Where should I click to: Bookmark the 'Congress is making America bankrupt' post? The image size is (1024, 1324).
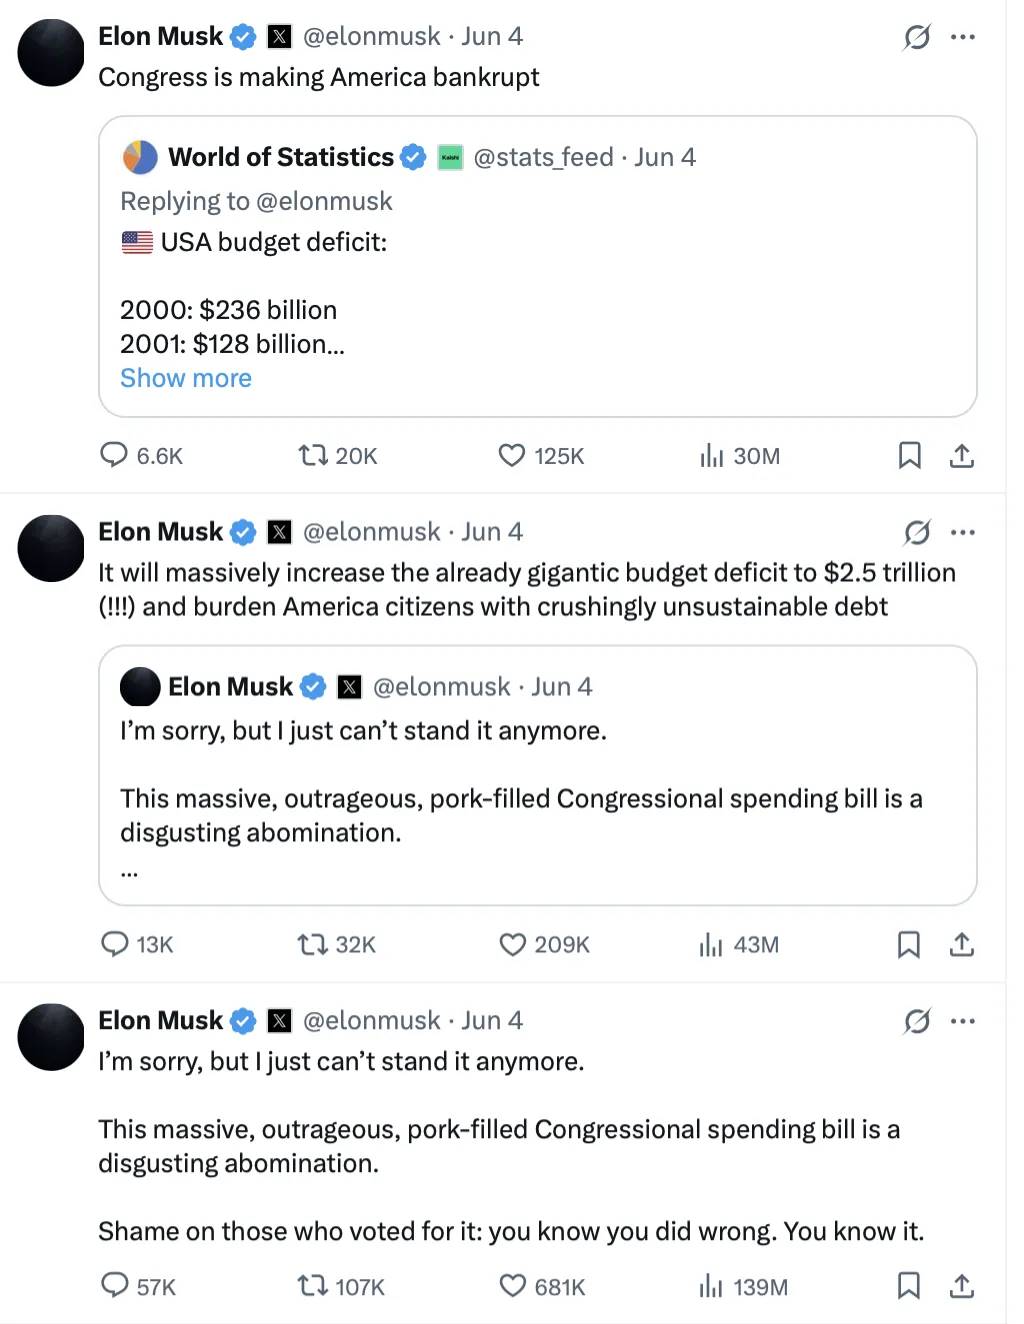pyautogui.click(x=909, y=455)
